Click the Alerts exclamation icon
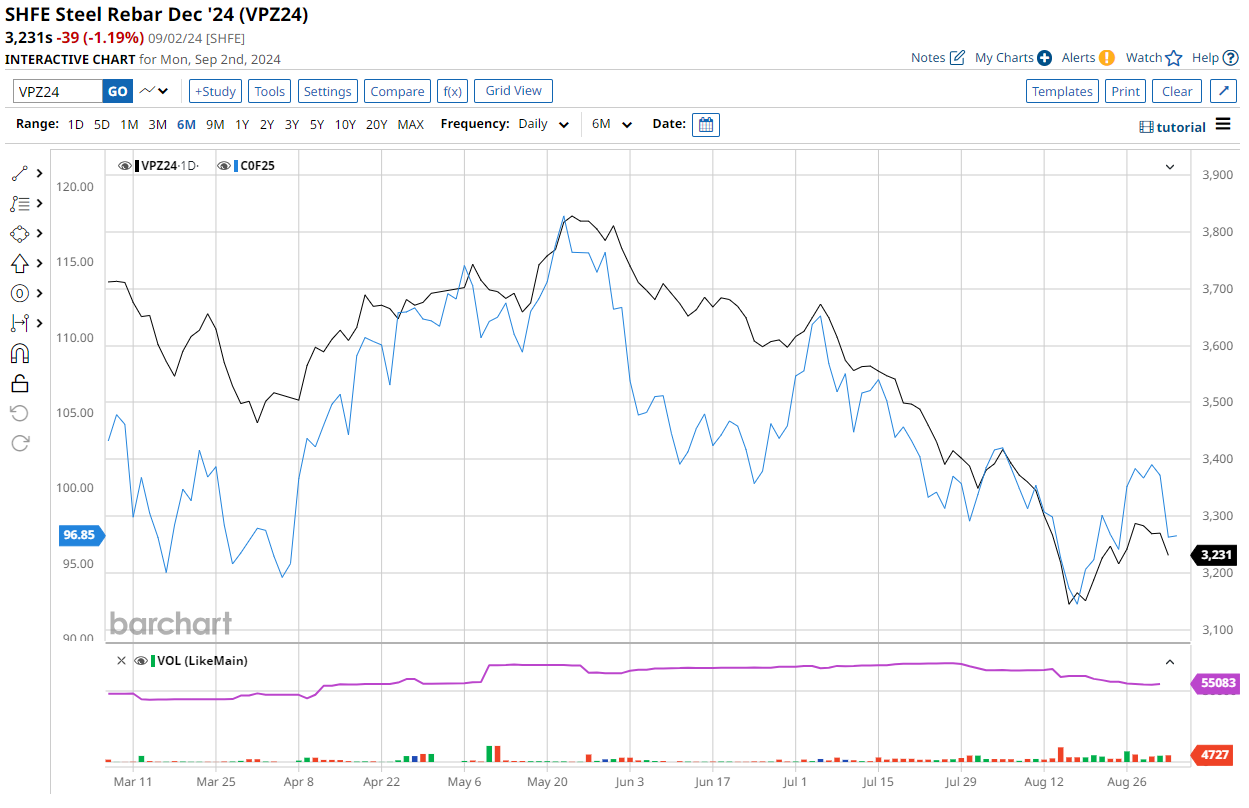 tap(1106, 58)
